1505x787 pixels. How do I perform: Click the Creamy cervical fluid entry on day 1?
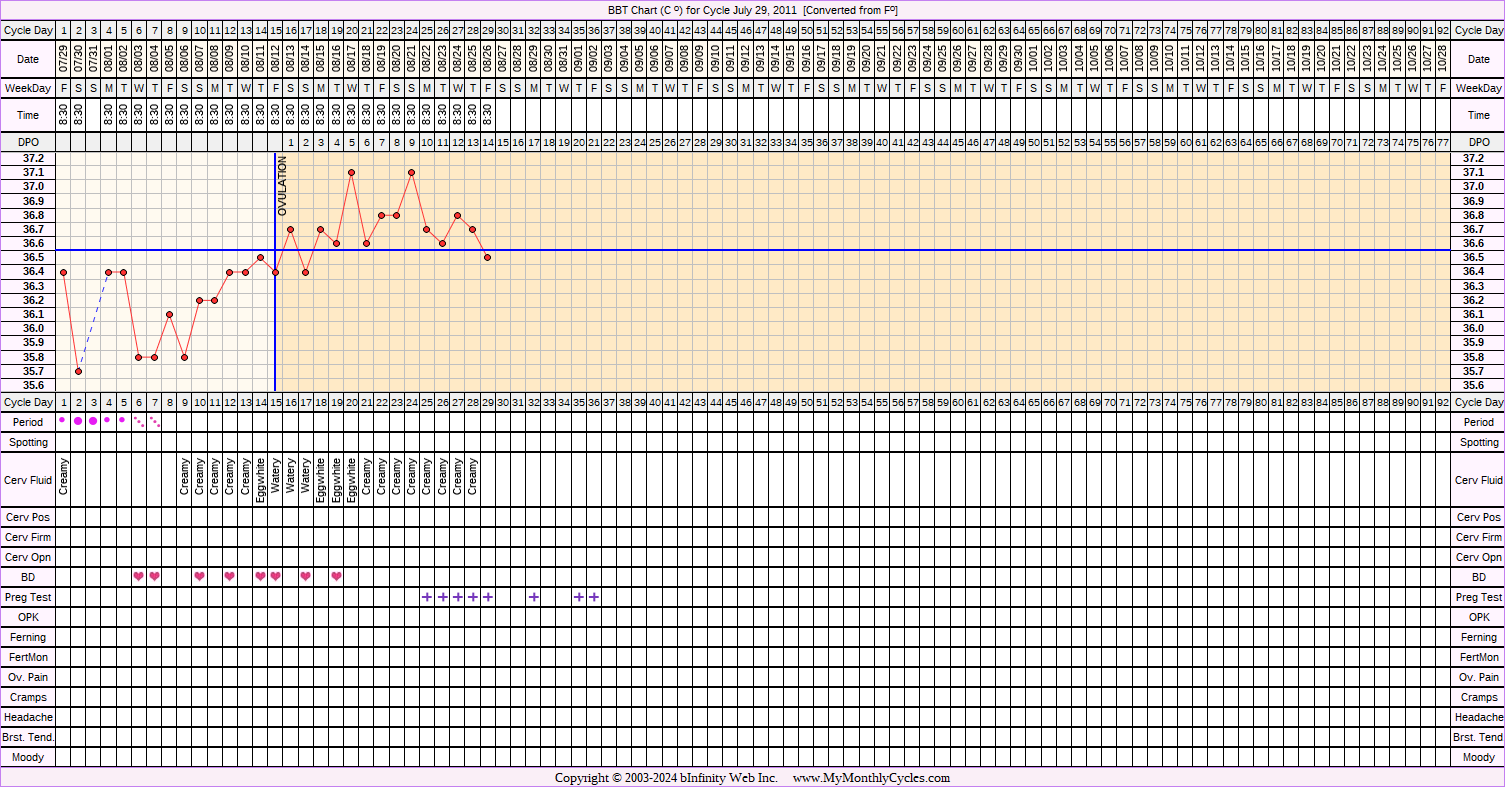tap(64, 476)
